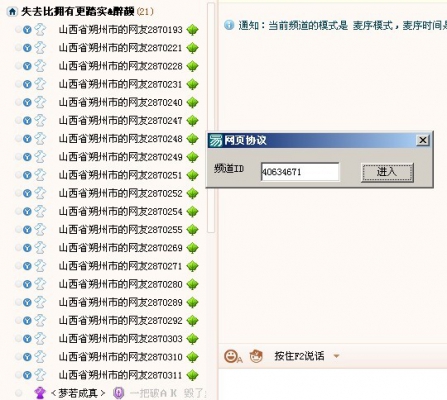Click the home icon beside the channel name
Viewport: 447px width, 400px height.
[12, 12]
